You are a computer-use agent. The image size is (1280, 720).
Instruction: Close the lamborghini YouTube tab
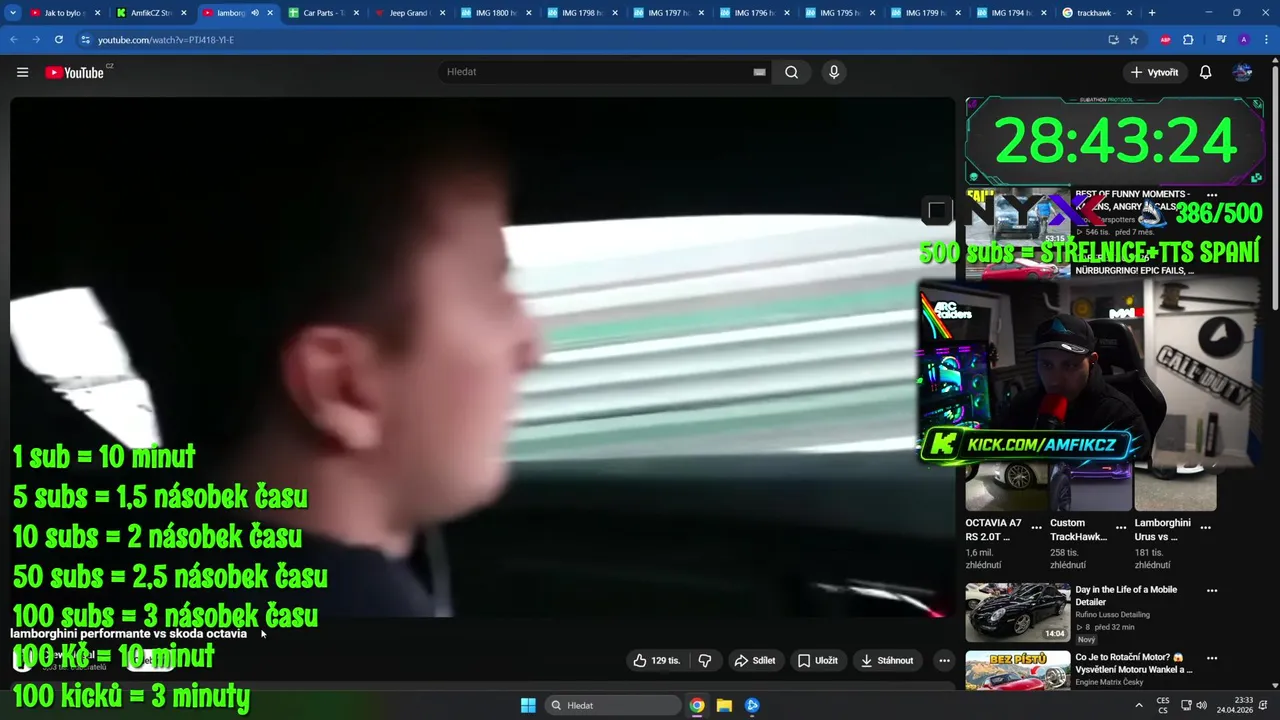pos(270,13)
